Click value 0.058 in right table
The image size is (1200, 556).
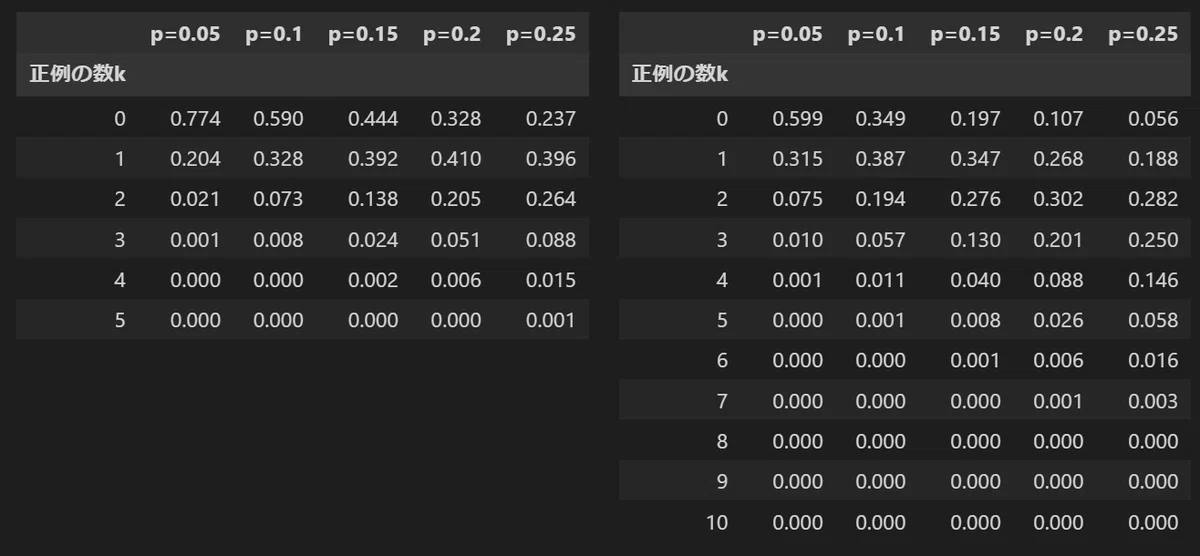click(1153, 321)
